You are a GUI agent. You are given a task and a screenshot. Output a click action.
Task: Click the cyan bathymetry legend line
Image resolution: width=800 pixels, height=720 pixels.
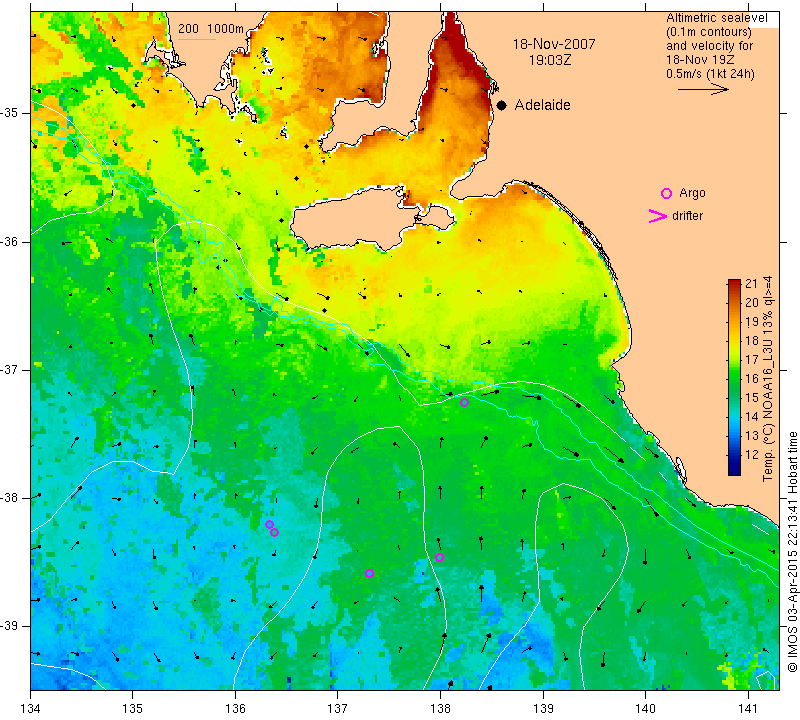[197, 39]
